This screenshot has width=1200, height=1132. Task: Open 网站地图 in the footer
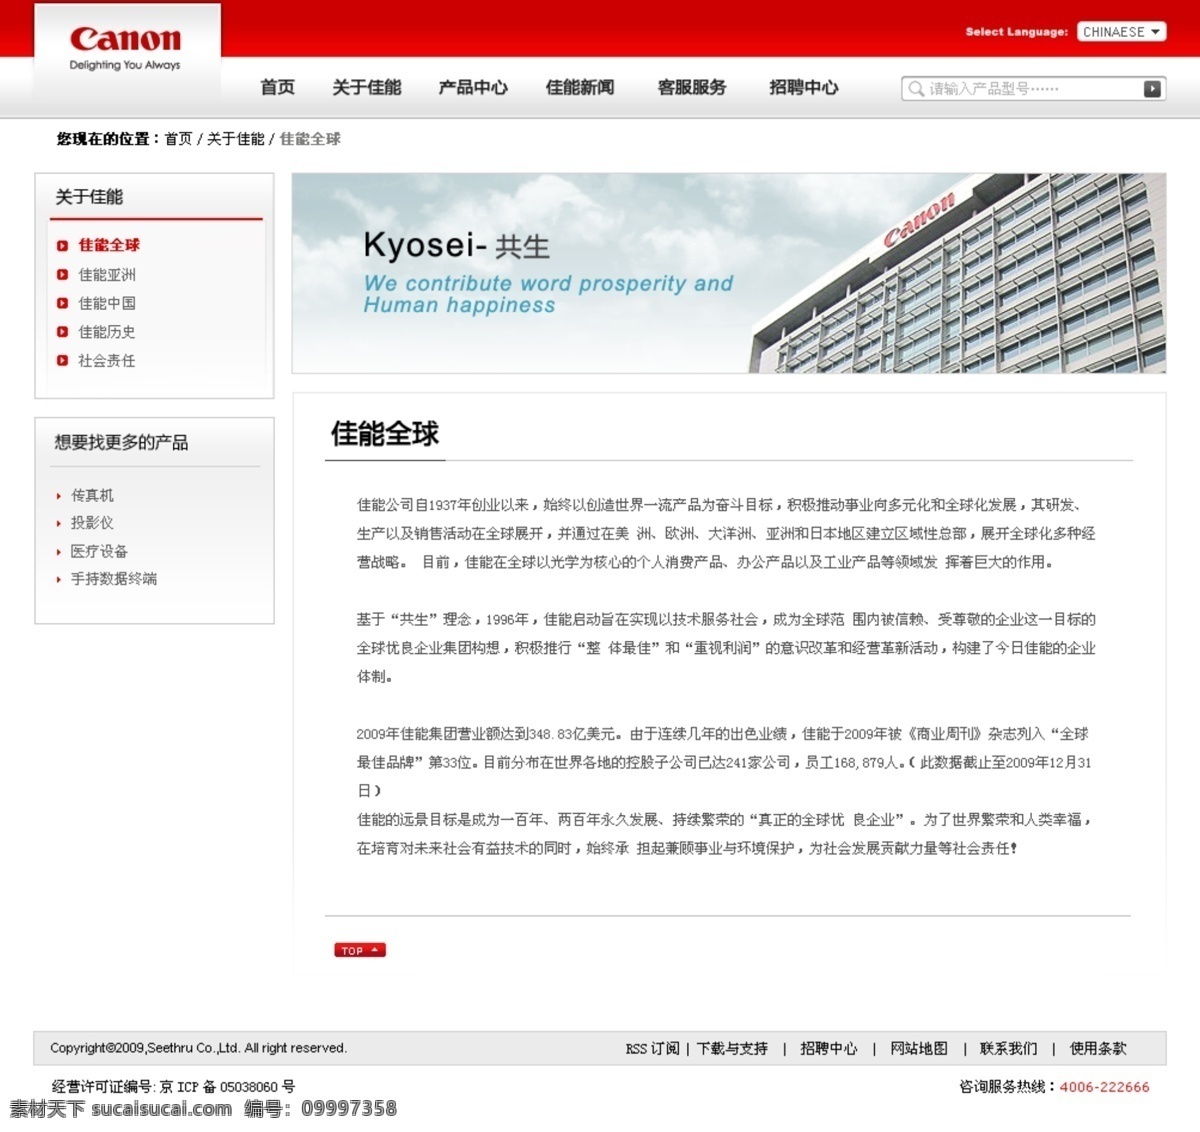pos(919,1048)
